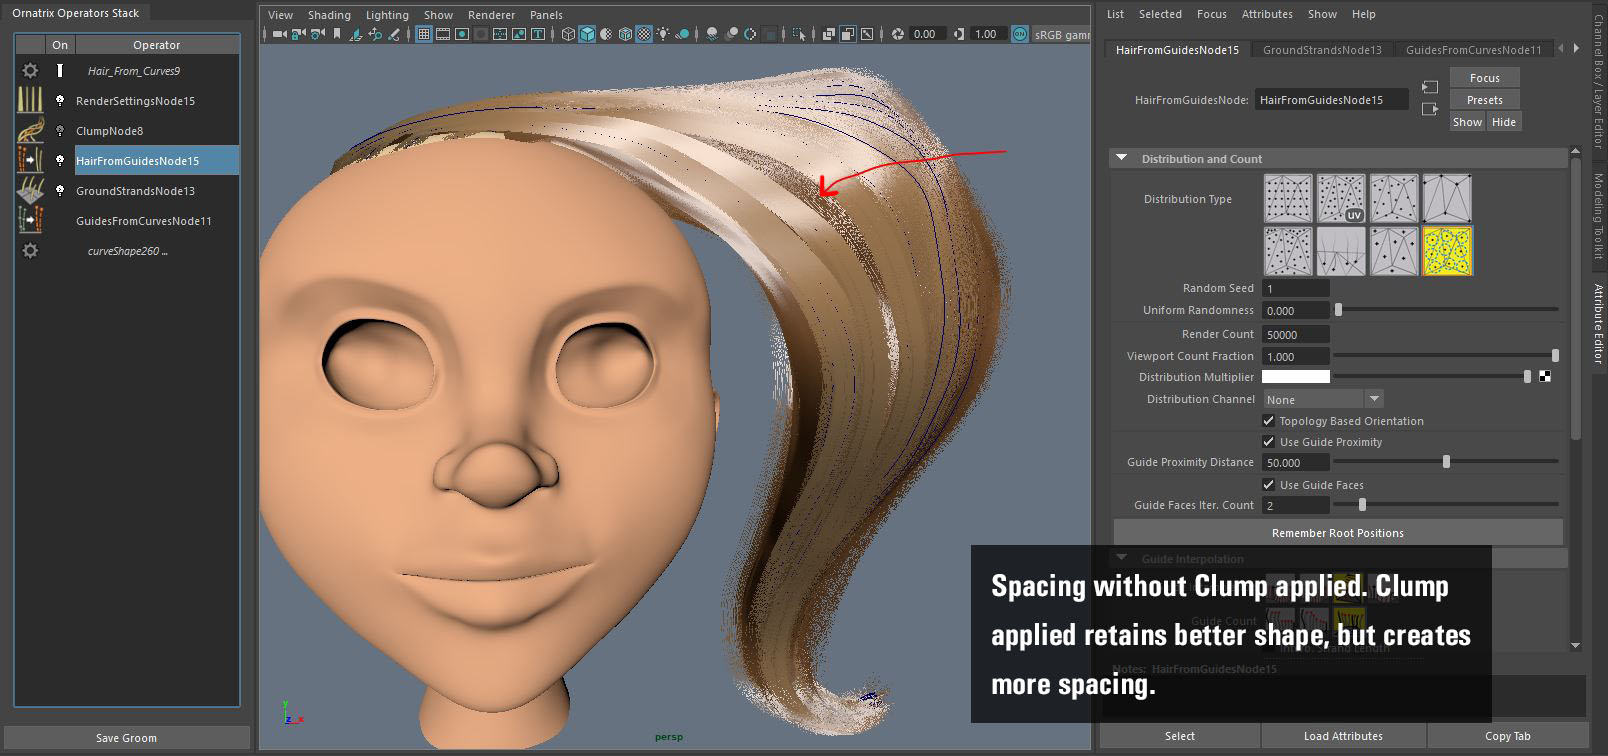
Task: Click the RenderSettingsNode15 operator icon
Action: 30,101
